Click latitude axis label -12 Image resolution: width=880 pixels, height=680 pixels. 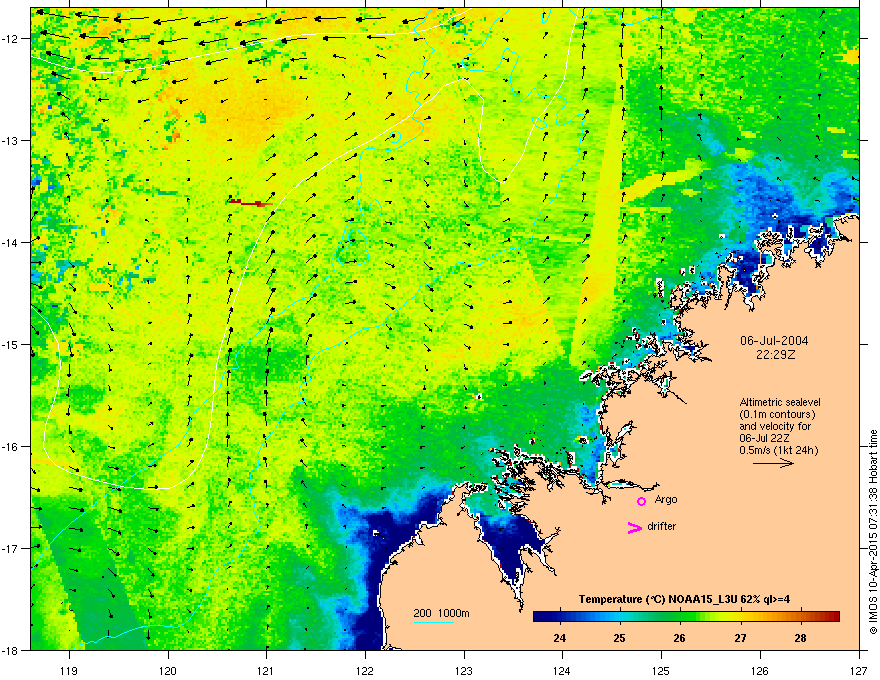[10, 39]
